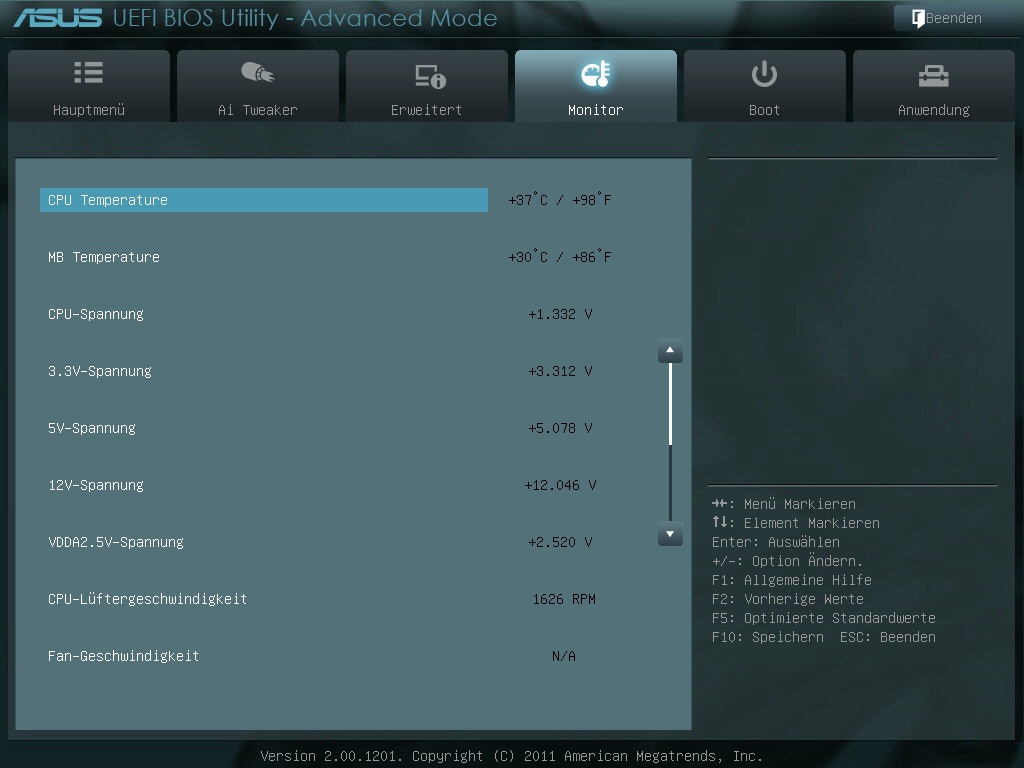The image size is (1024, 768).
Task: Click the +2.520 V value
Action: [x=560, y=542]
